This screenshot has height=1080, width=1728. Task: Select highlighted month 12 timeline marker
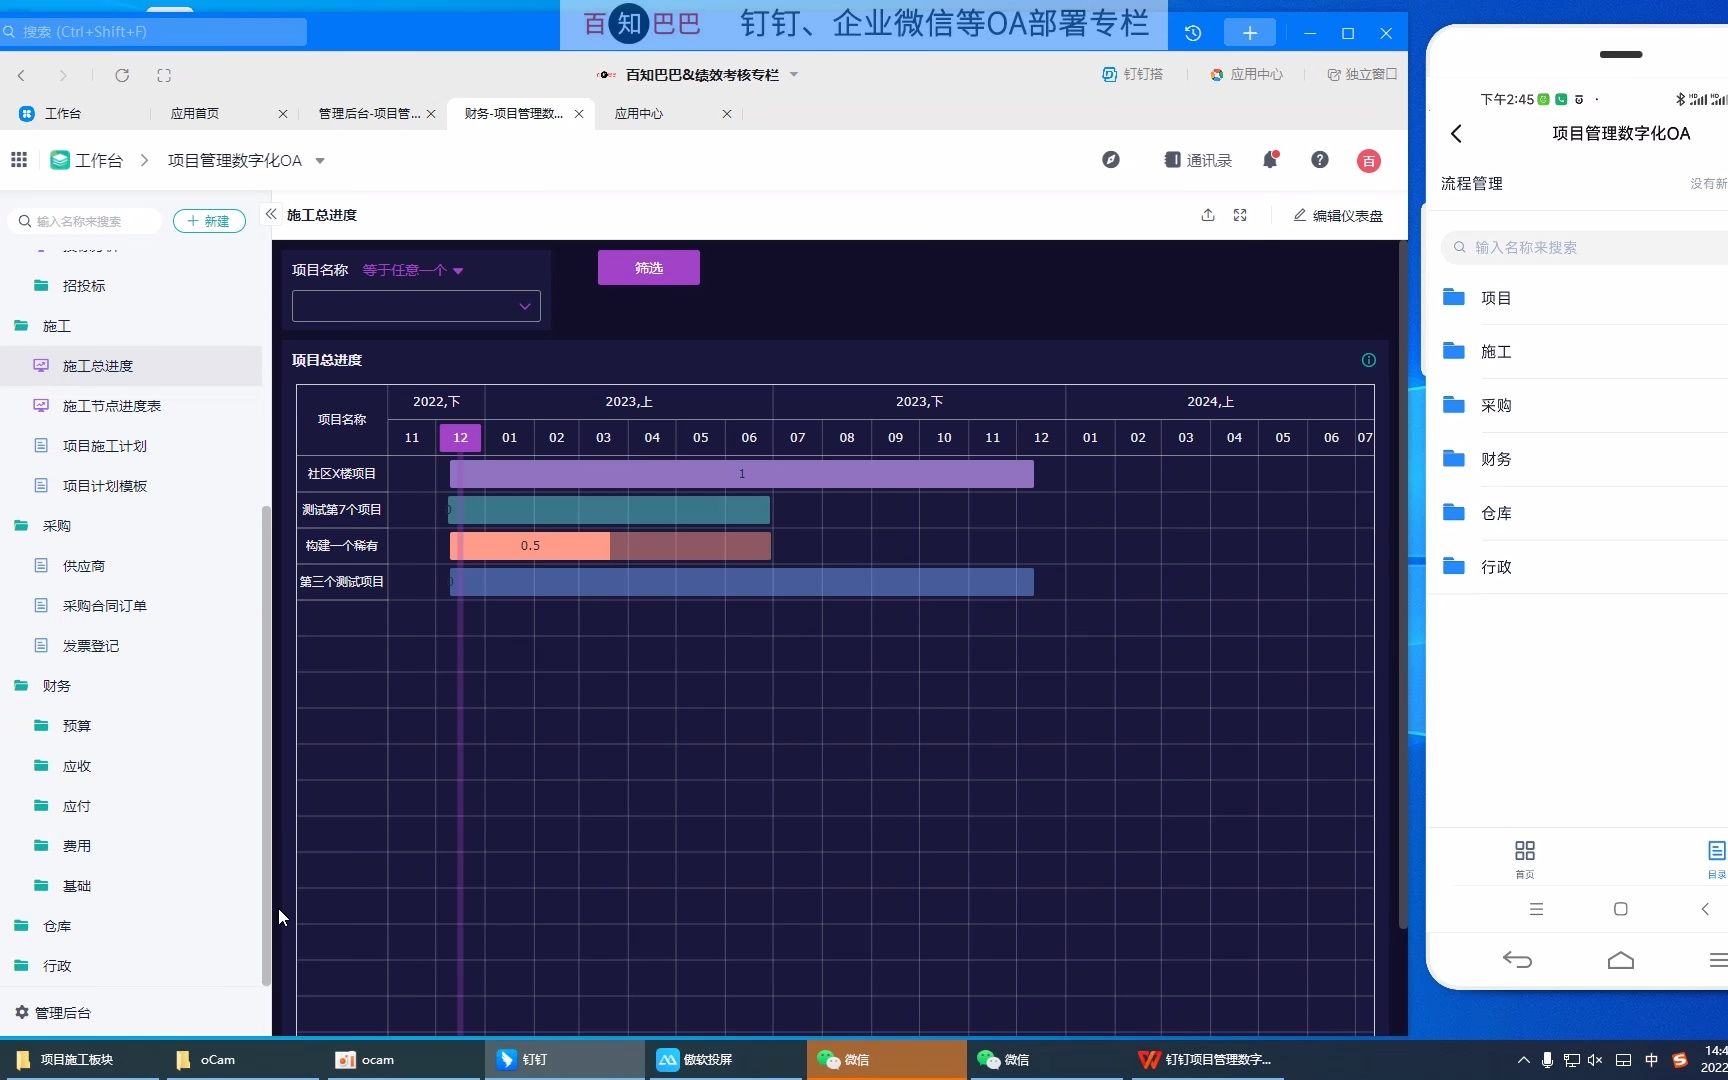pyautogui.click(x=460, y=437)
